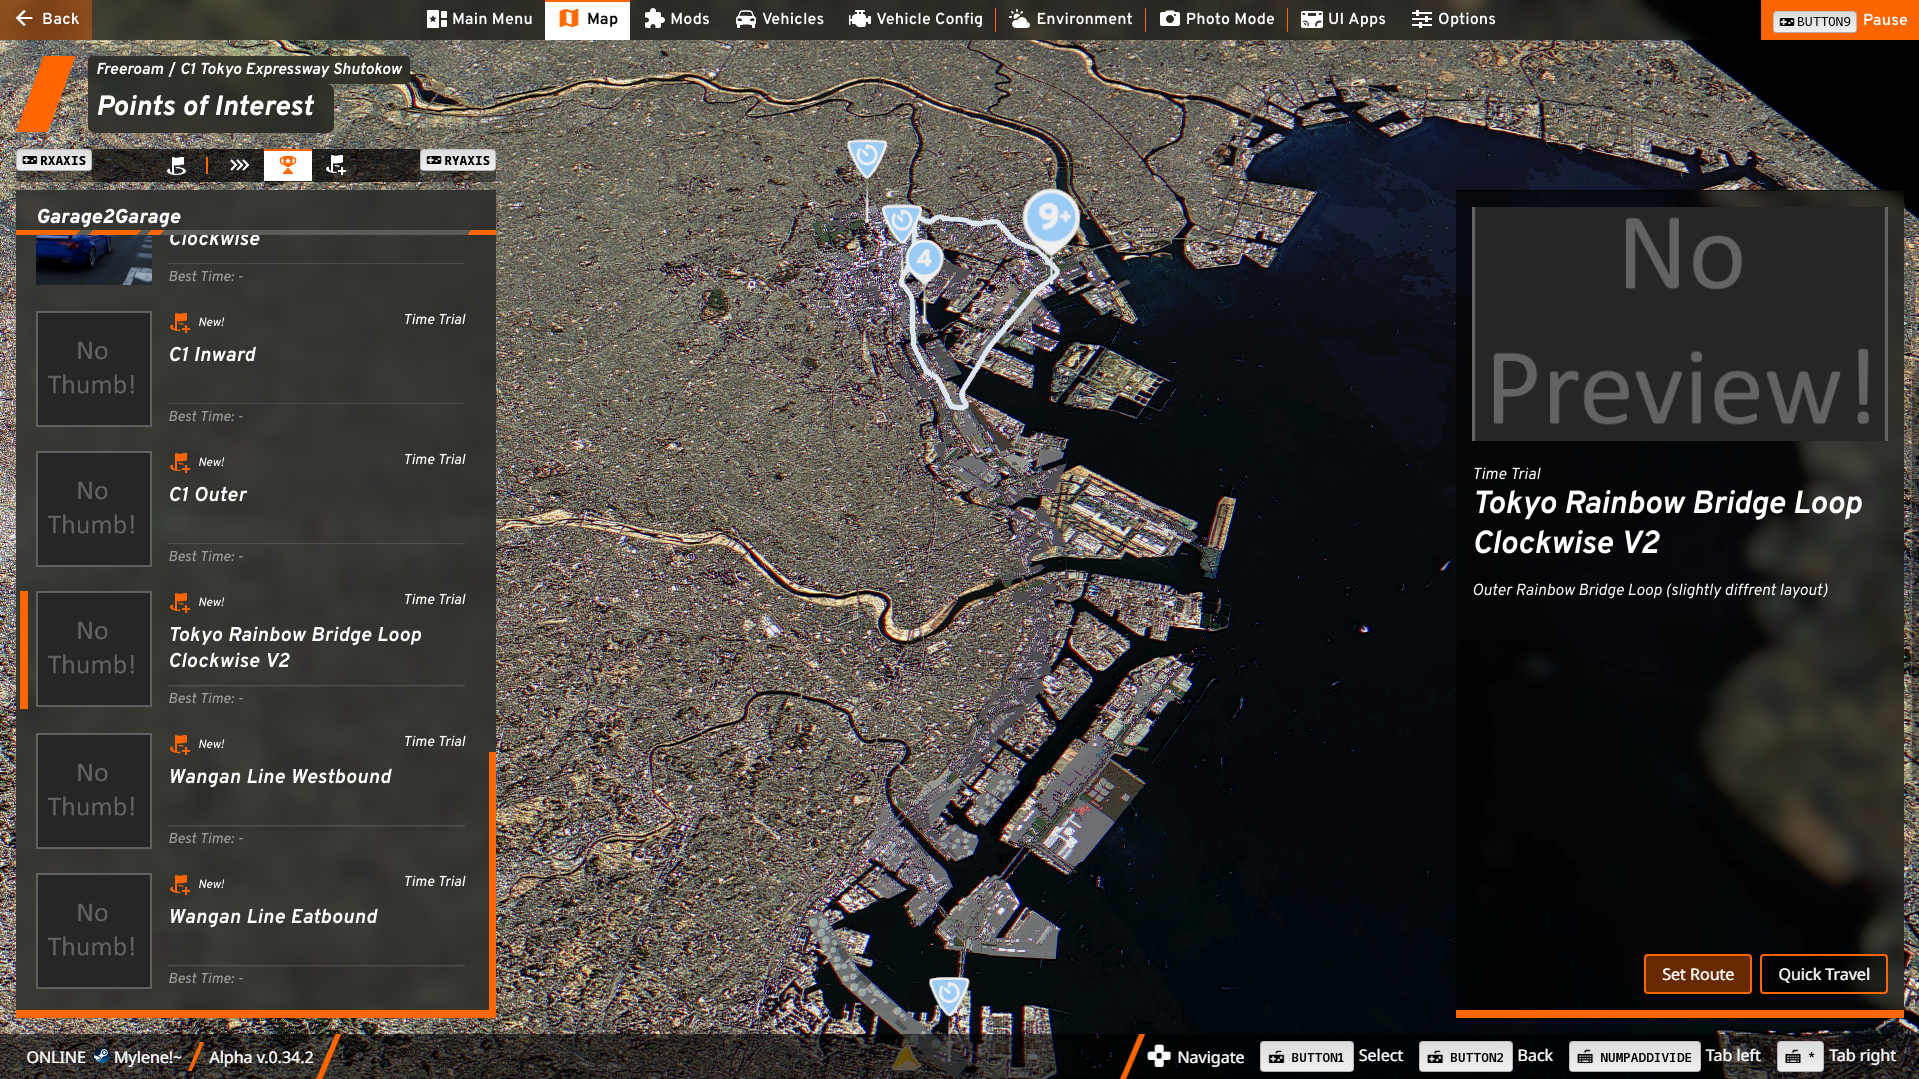Open the flag-with-plus filter tab
The image size is (1919, 1079).
pyautogui.click(x=336, y=165)
